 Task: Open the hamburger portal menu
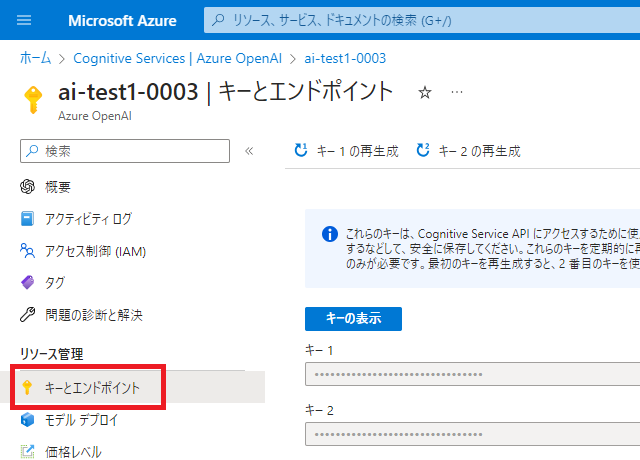[x=24, y=20]
